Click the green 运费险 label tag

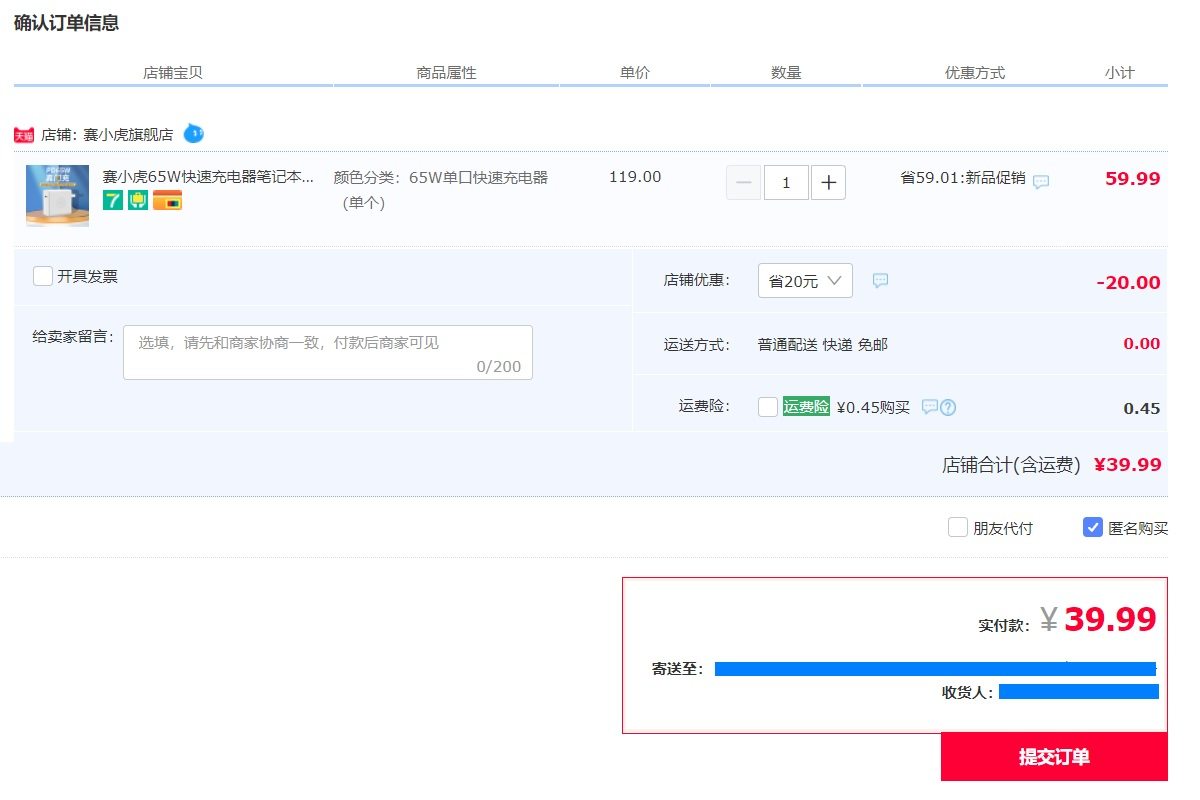(806, 407)
